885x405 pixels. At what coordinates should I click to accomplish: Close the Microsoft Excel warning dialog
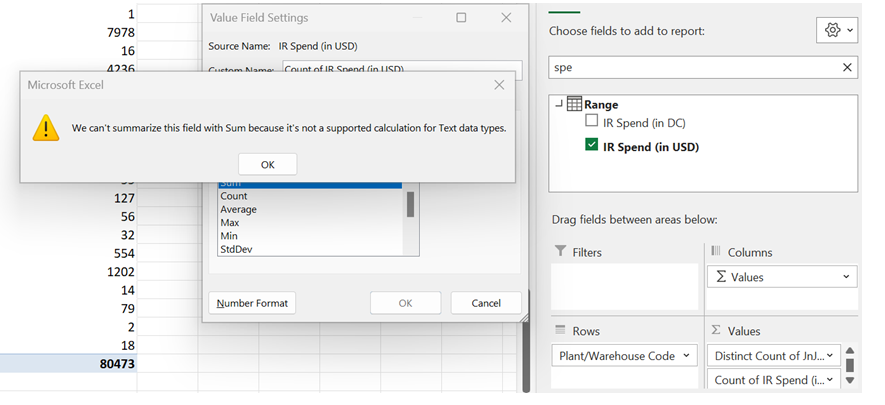pos(499,85)
